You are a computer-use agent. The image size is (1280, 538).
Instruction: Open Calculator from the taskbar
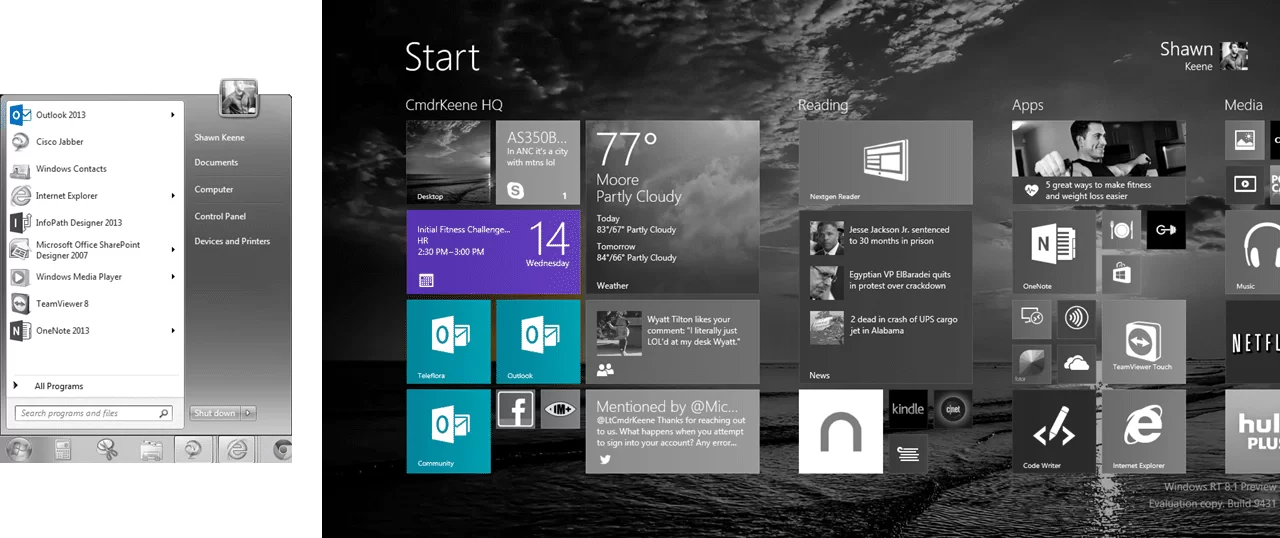(x=63, y=450)
